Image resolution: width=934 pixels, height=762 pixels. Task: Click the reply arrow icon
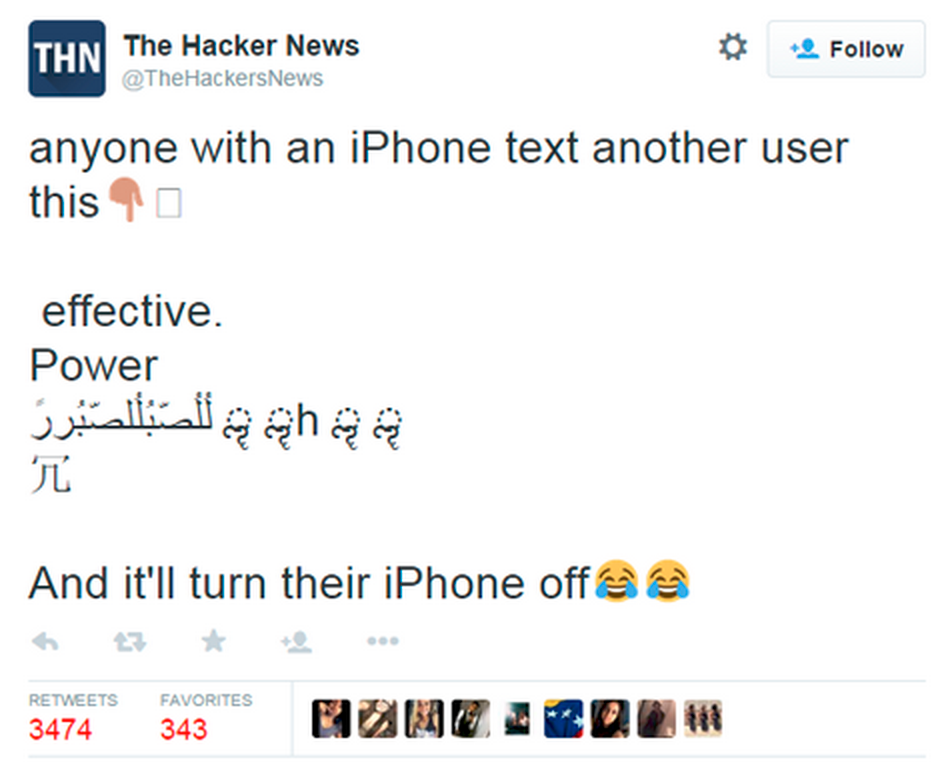pos(45,642)
